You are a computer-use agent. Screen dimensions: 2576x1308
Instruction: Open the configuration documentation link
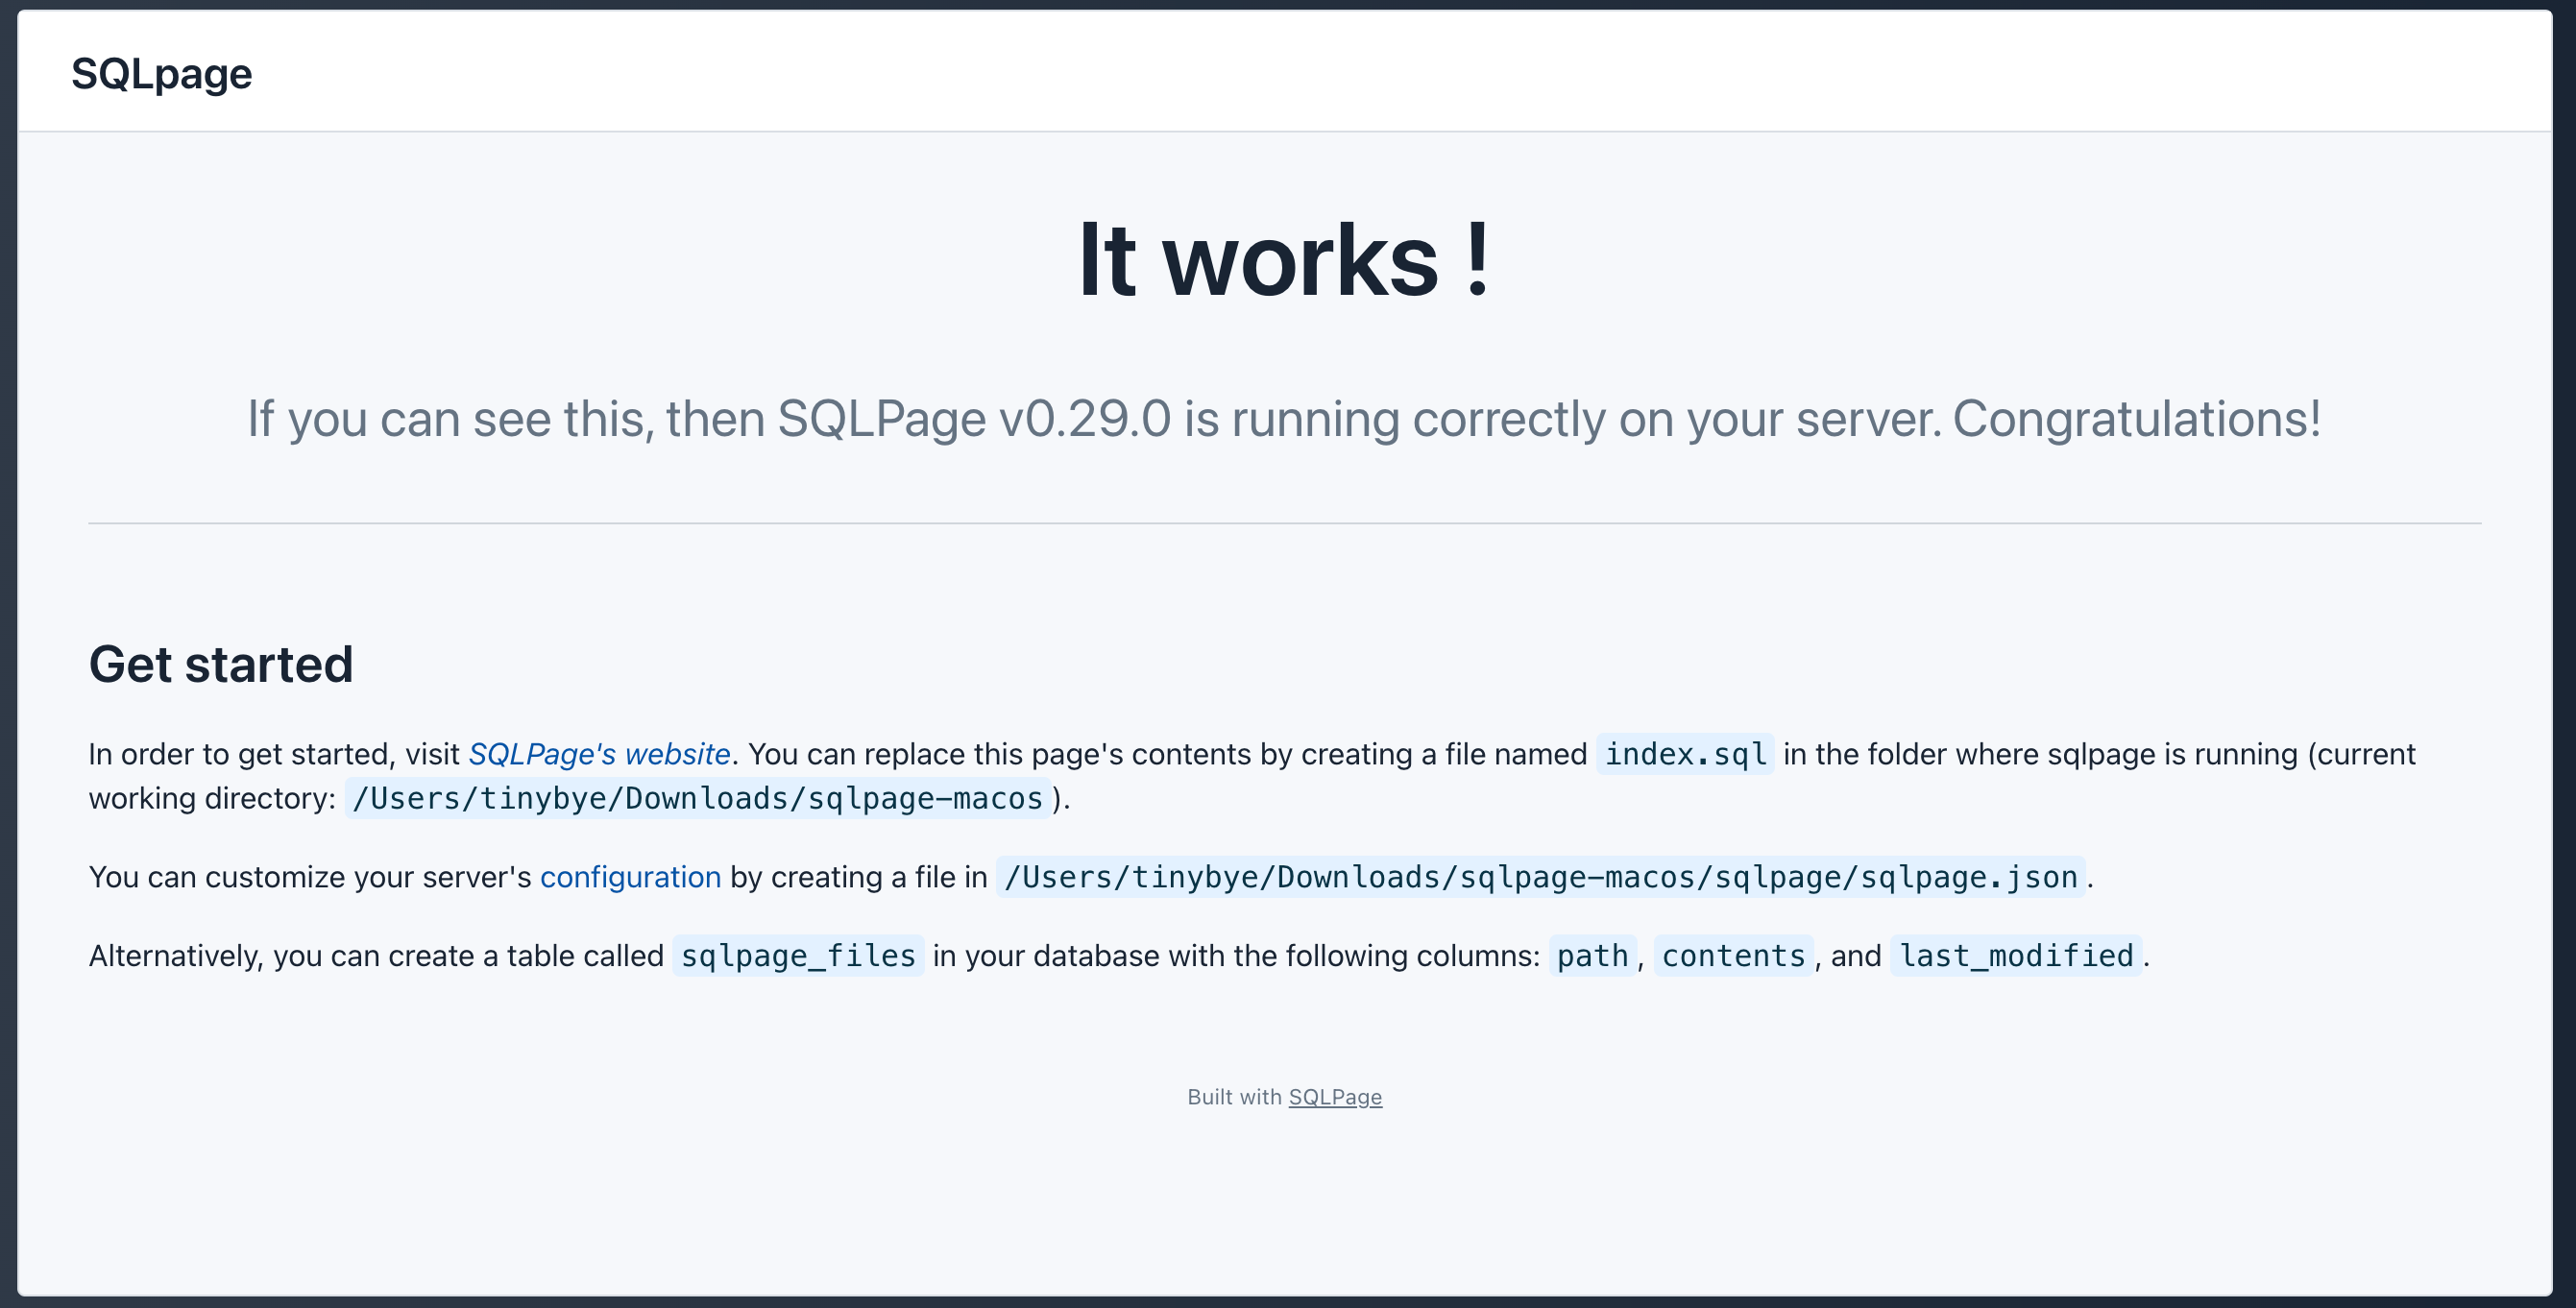(630, 877)
